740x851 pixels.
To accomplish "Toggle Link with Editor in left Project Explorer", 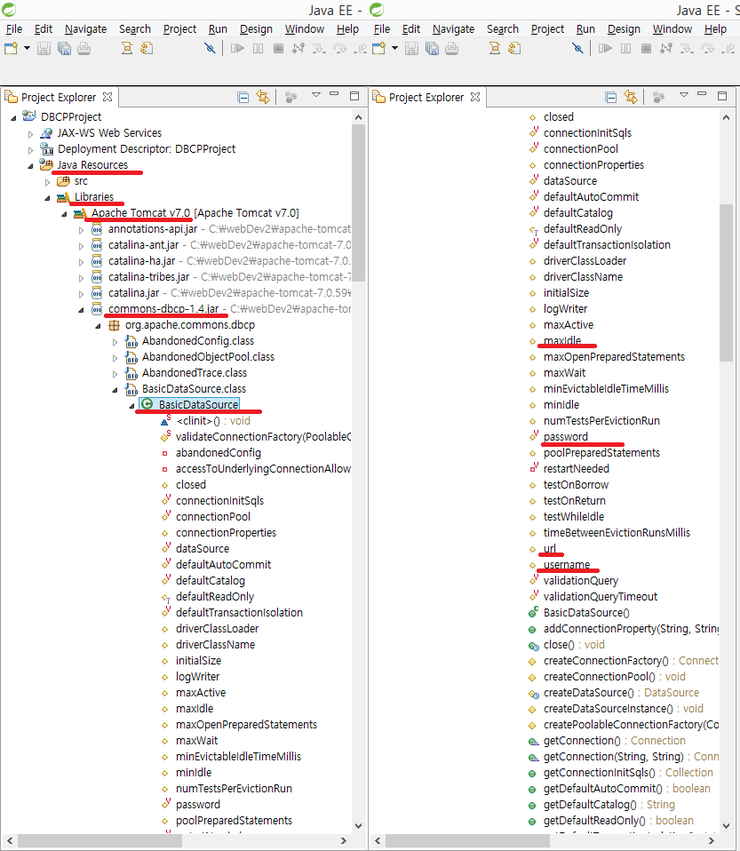I will pyautogui.click(x=264, y=97).
